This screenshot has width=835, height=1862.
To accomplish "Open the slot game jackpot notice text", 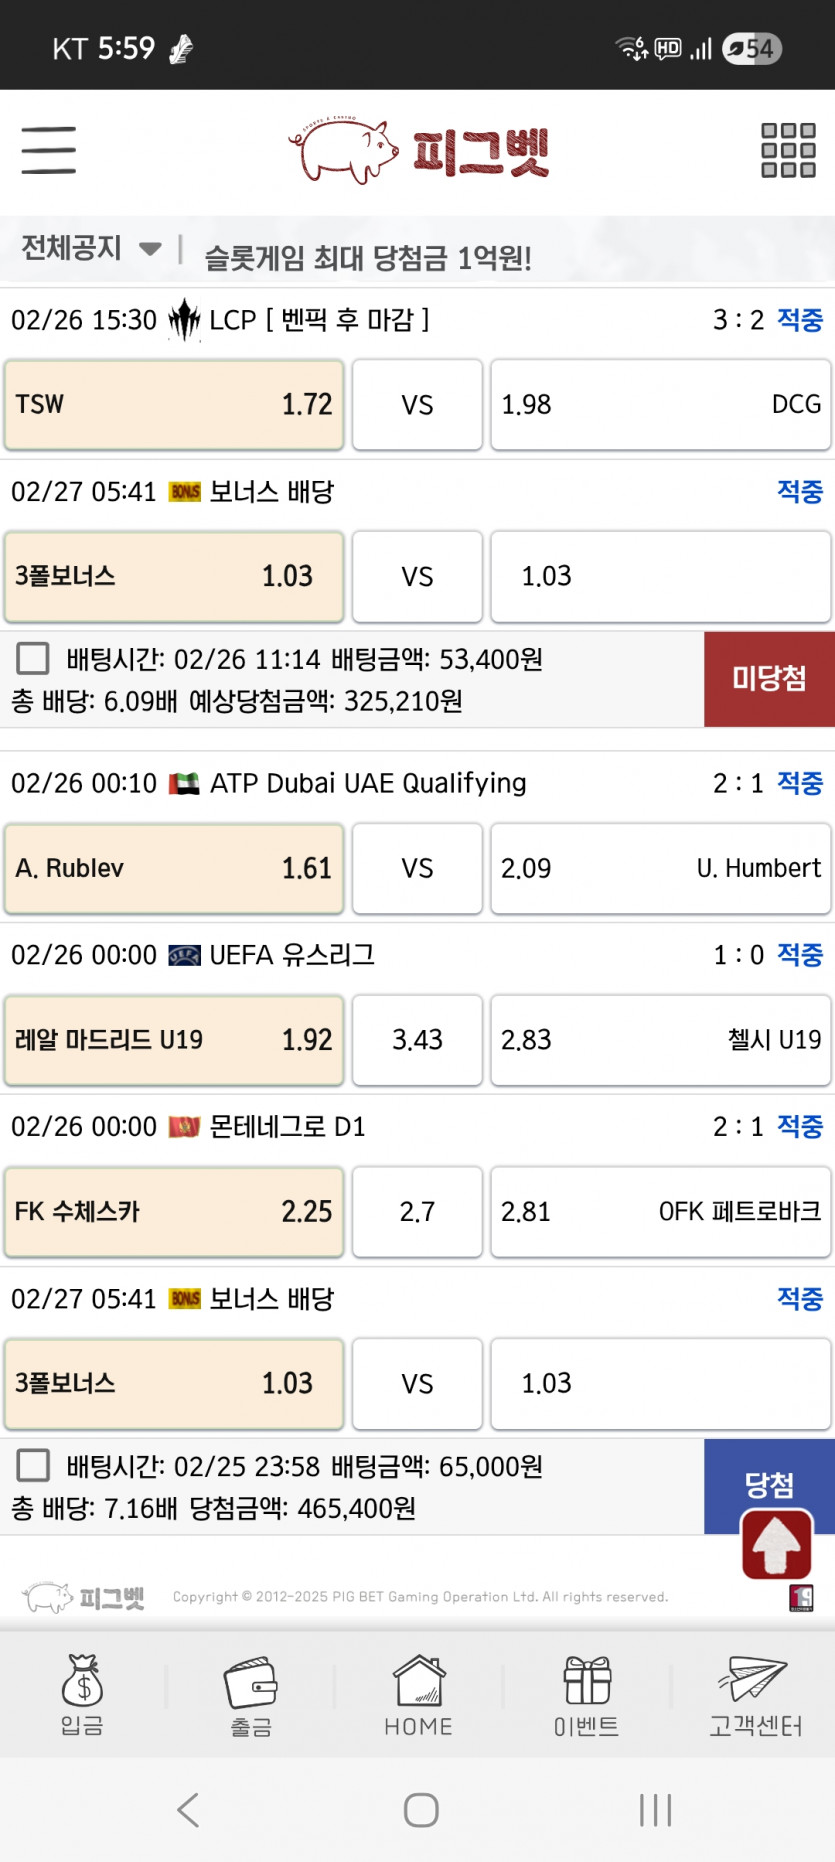I will click(368, 259).
